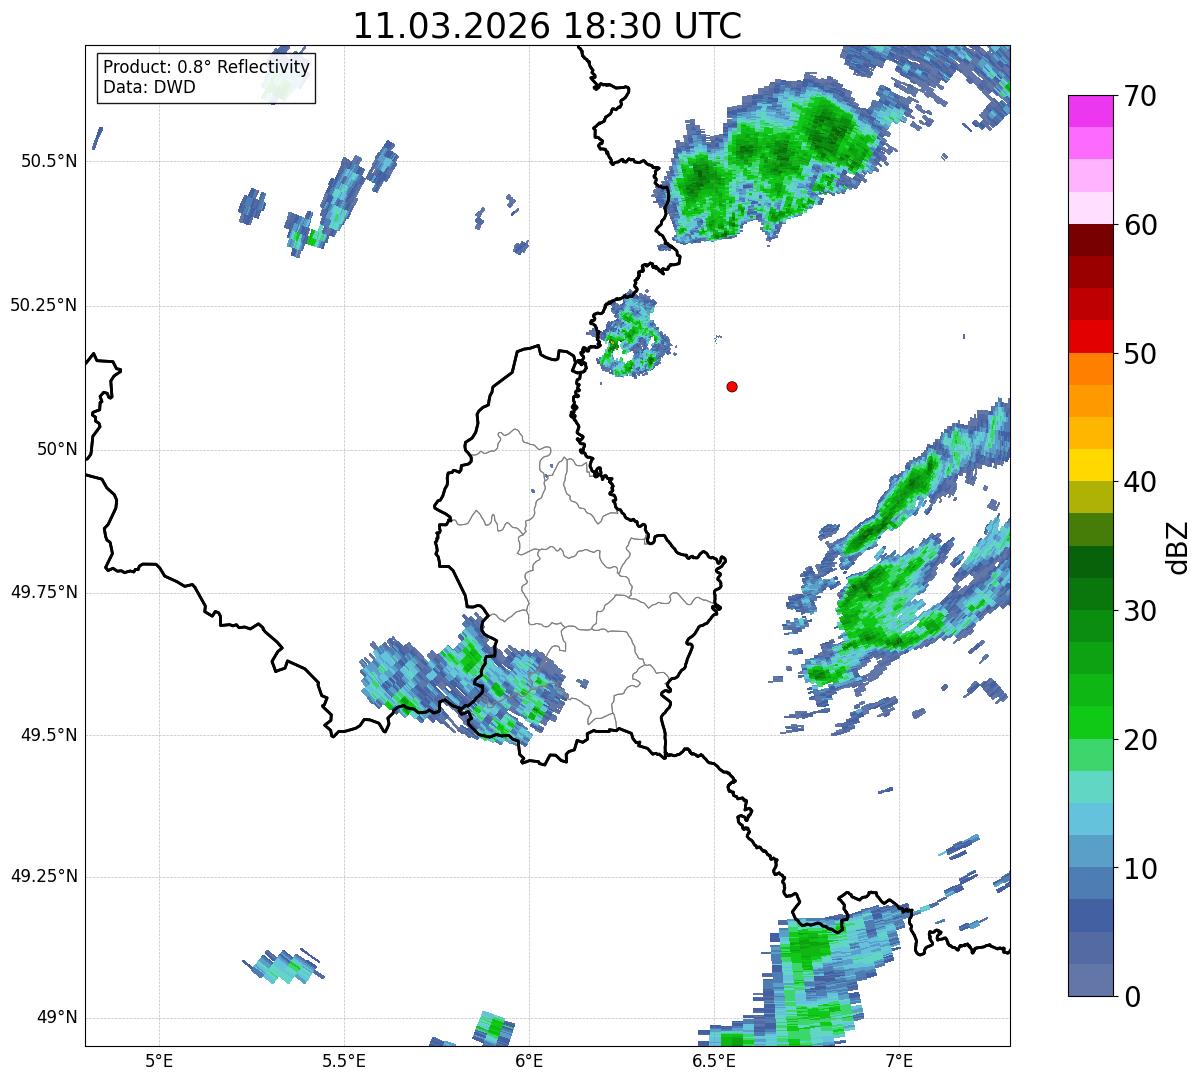The image size is (1202, 1081).
Task: Click the latitude label 49.75°N
Action: [x=43, y=592]
